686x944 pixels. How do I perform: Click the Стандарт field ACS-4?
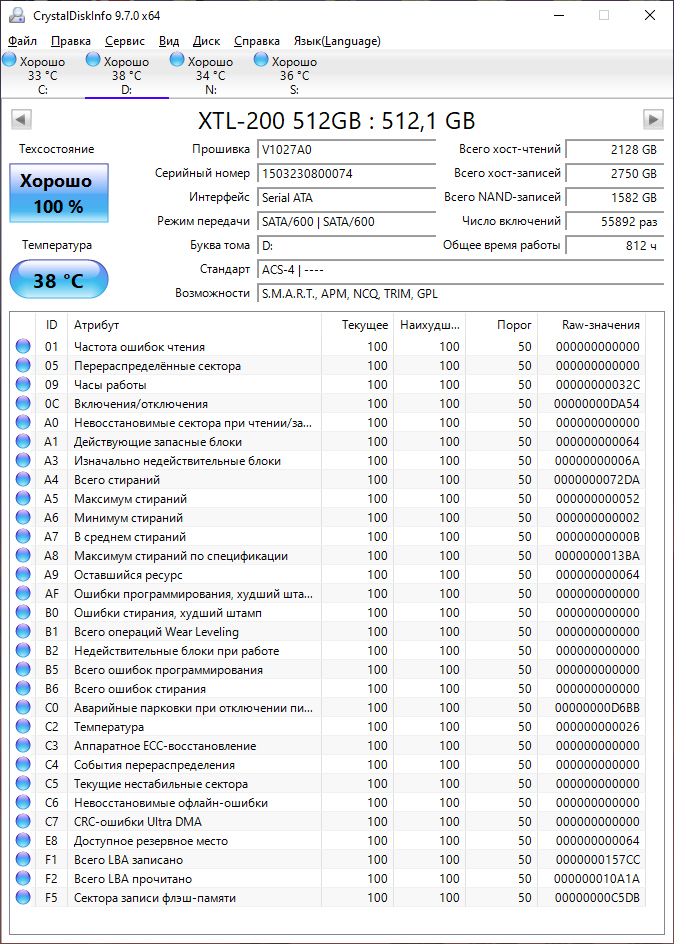[461, 270]
